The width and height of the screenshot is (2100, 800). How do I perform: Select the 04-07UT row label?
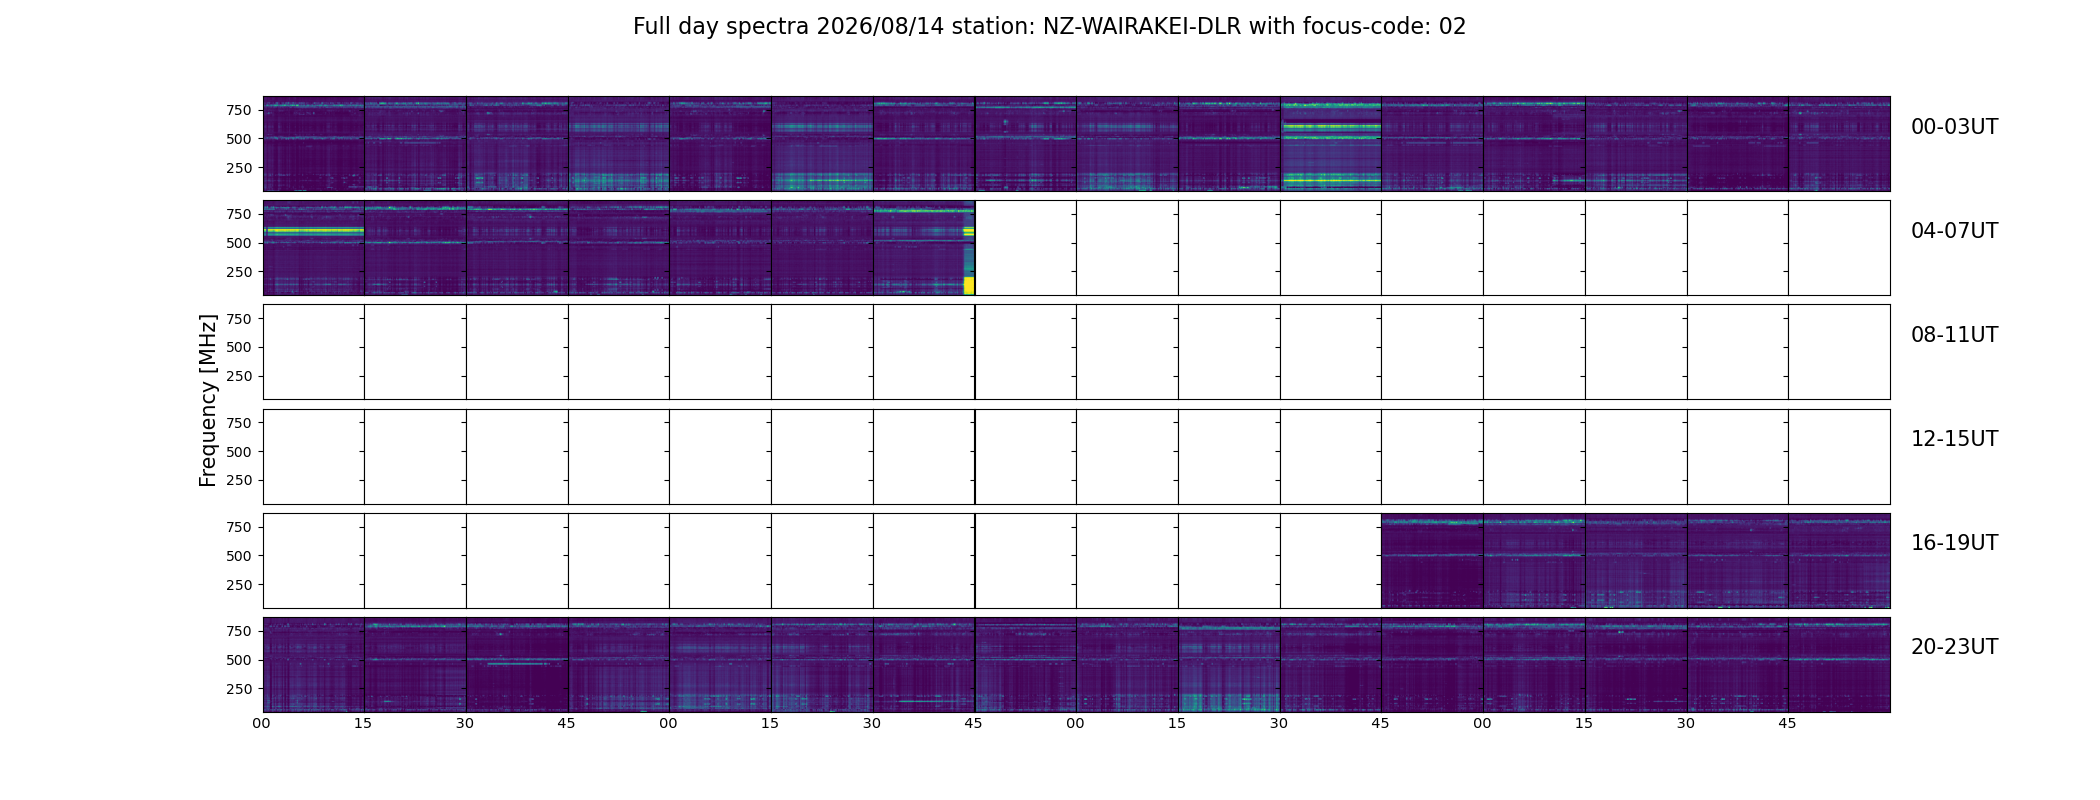[1954, 231]
